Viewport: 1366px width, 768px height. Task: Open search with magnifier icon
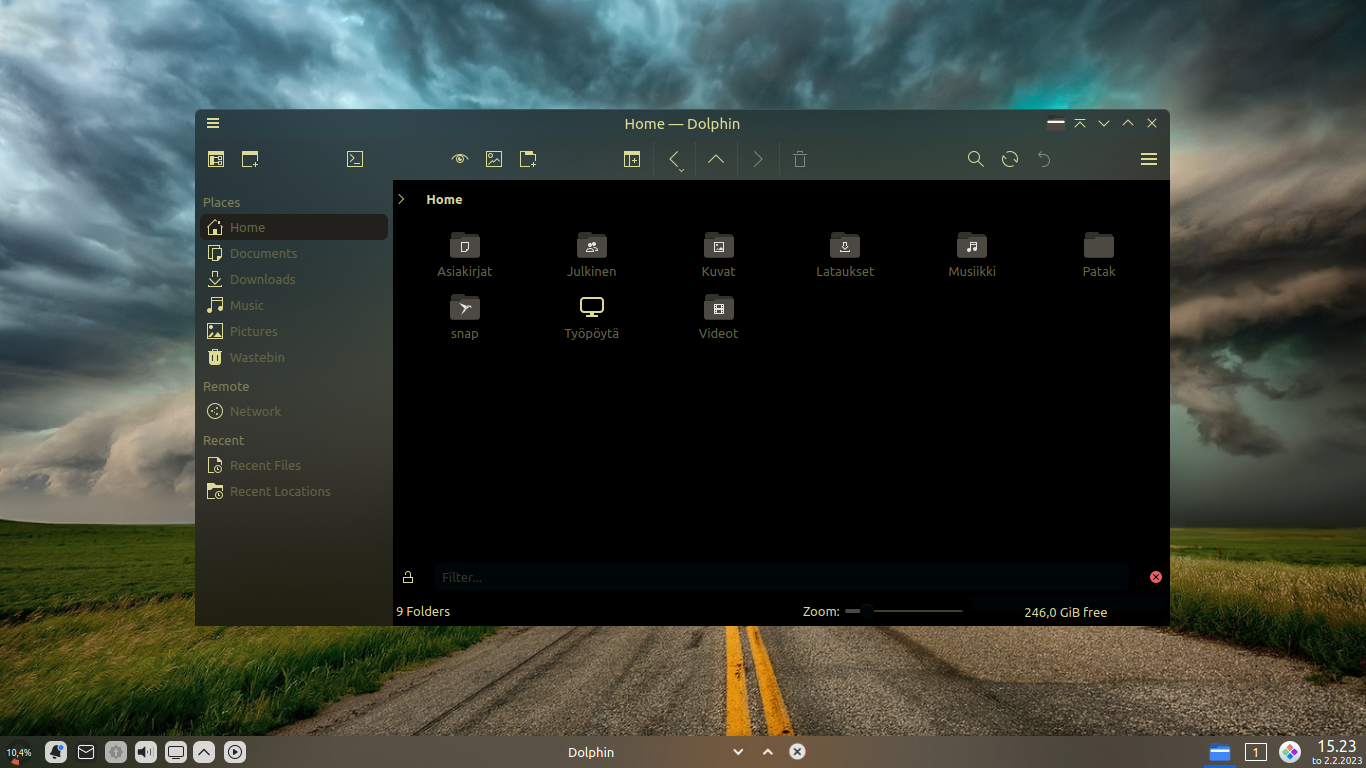tap(976, 159)
